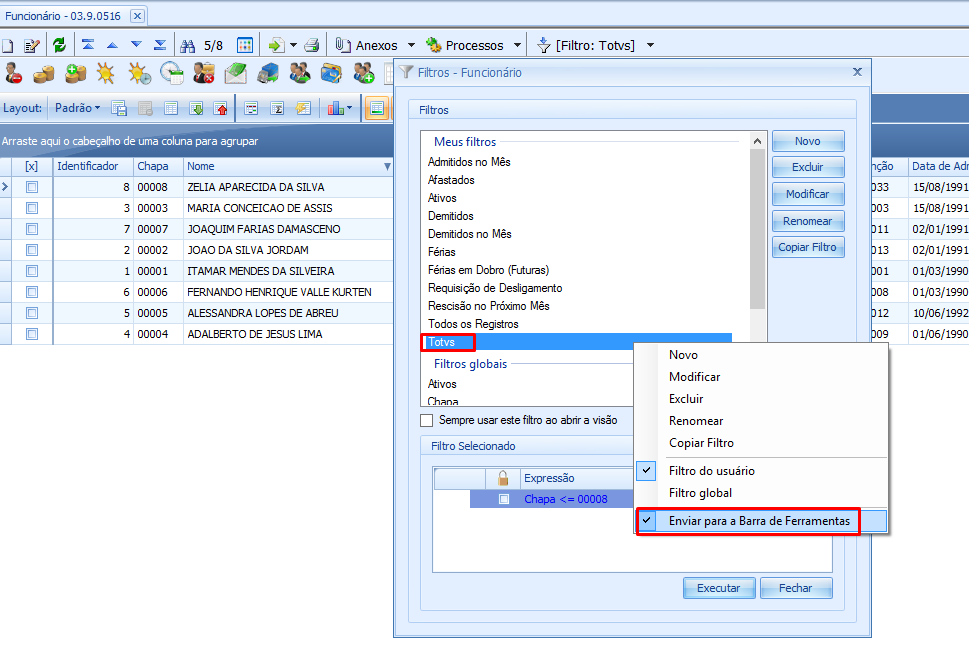Open the blue wallet card icon
969x654 pixels.
(x=332, y=74)
